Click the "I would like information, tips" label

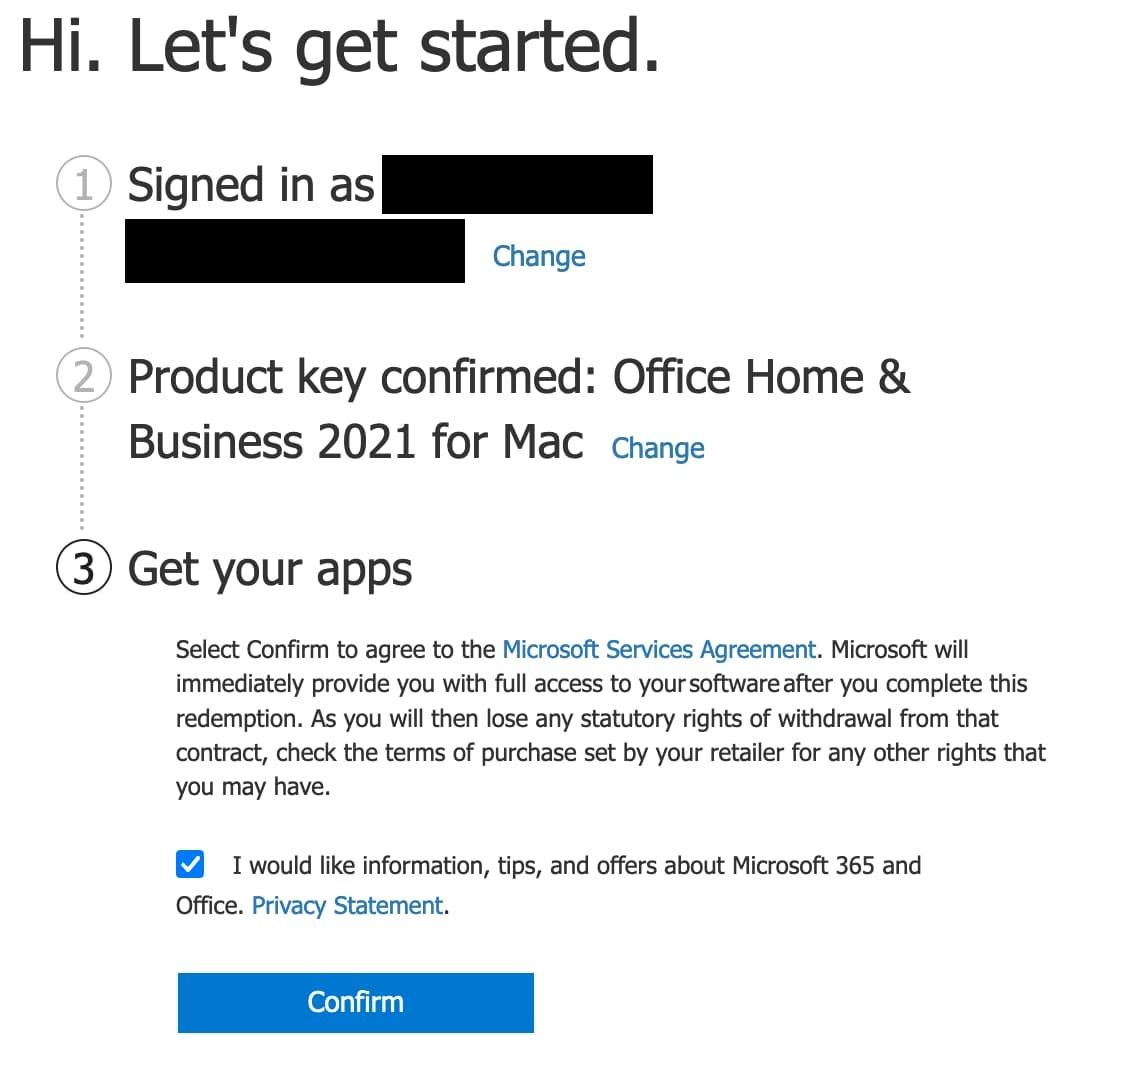[x=576, y=865]
